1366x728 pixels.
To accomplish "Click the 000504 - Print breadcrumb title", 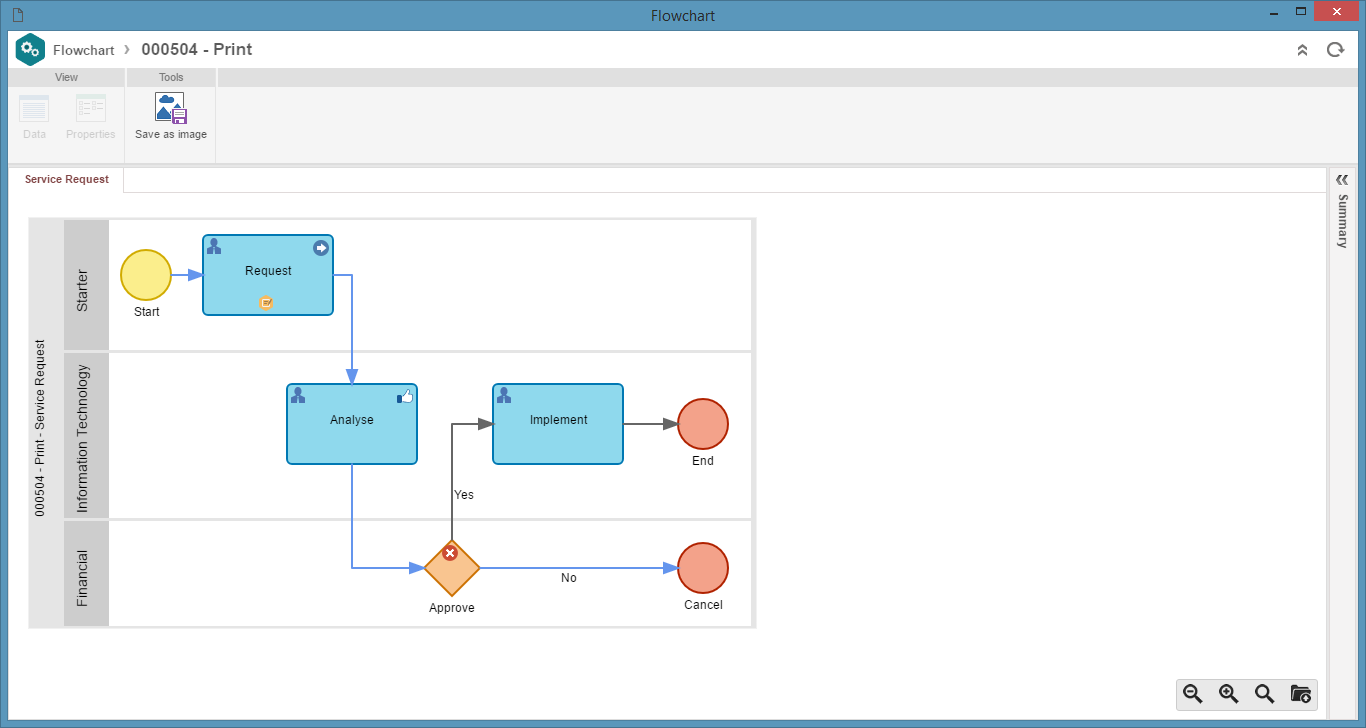I will pyautogui.click(x=197, y=49).
